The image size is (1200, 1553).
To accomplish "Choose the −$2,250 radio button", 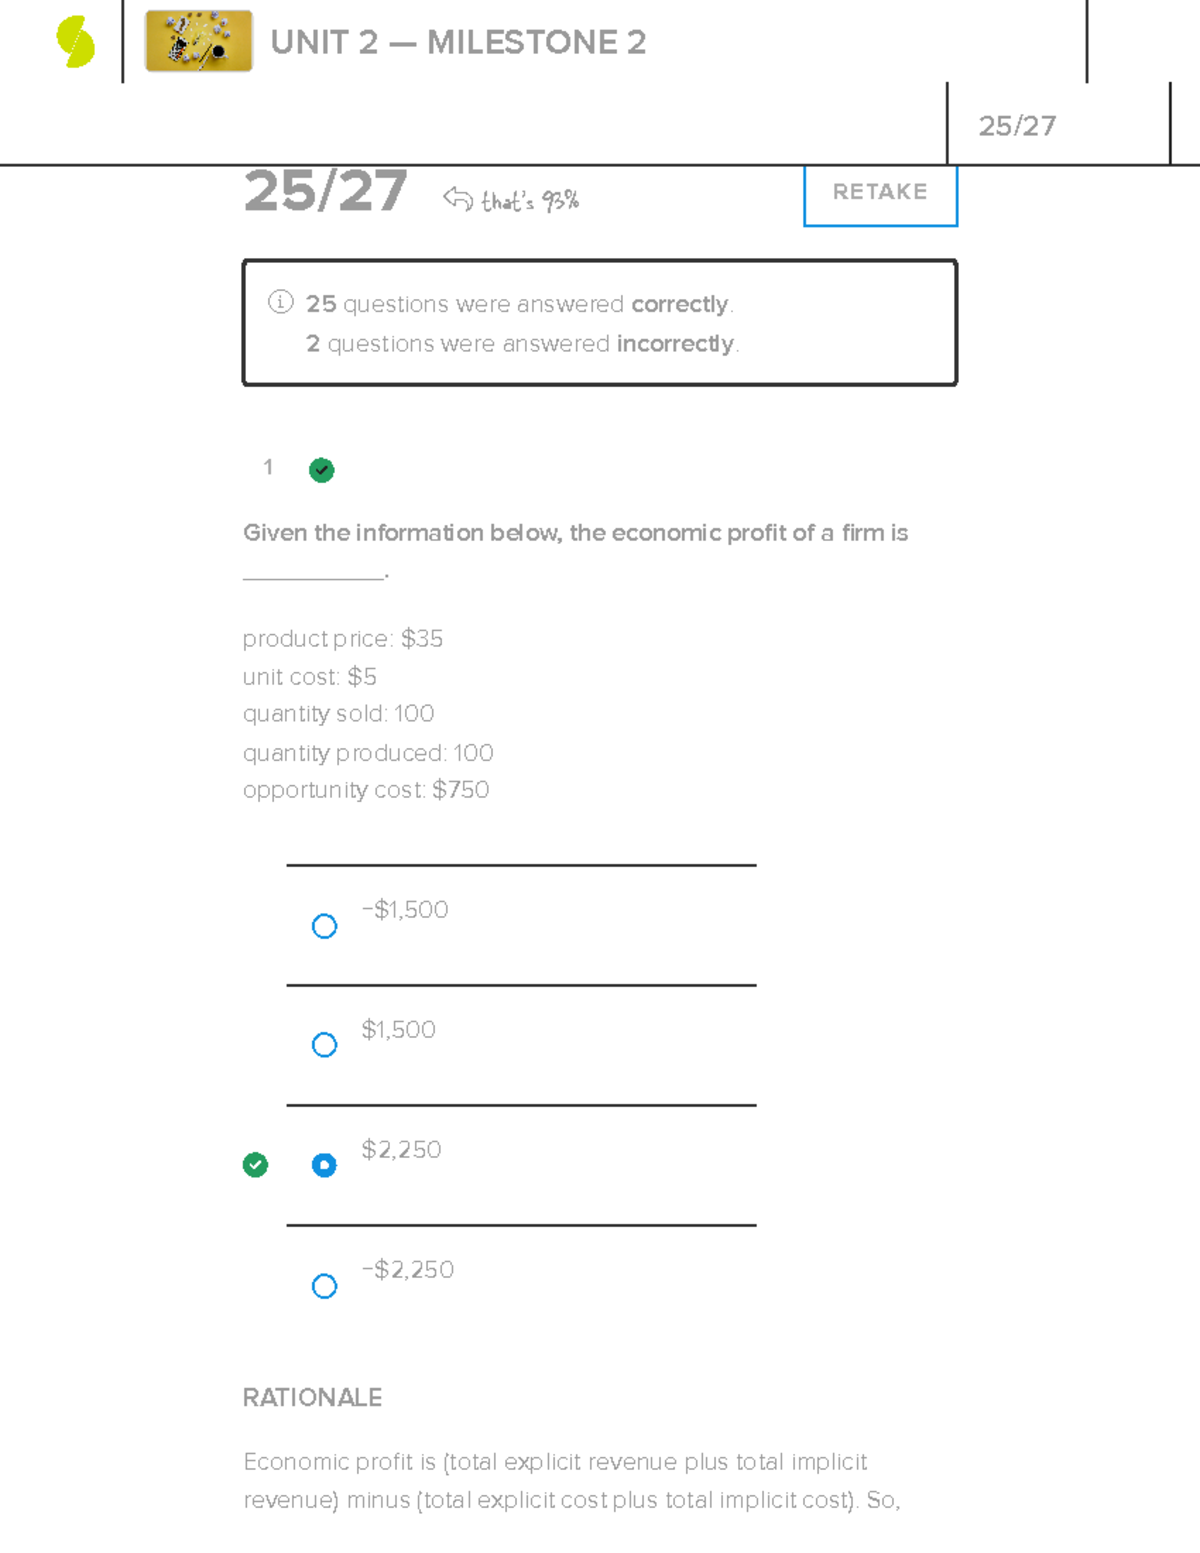I will click(324, 1286).
